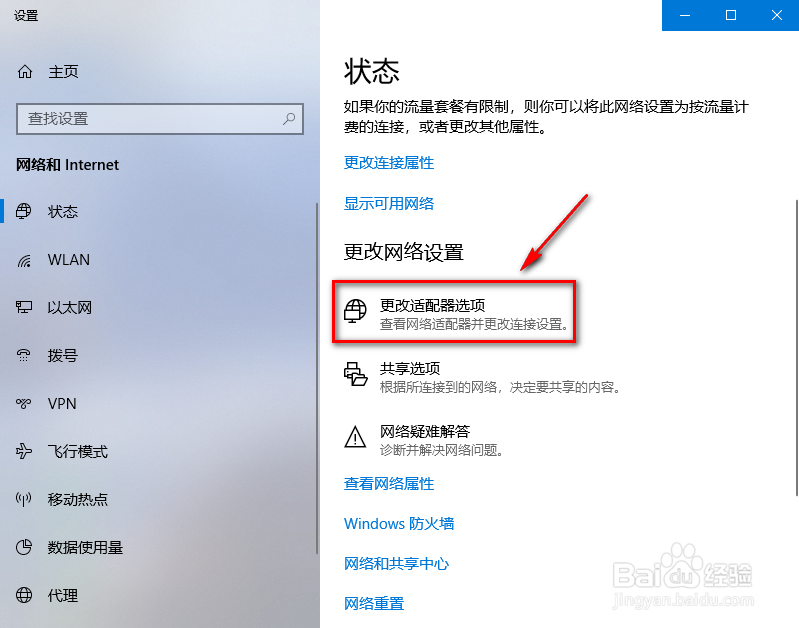Click the right pane vertical scrollbar
Screen dimensions: 799x628
point(796,347)
